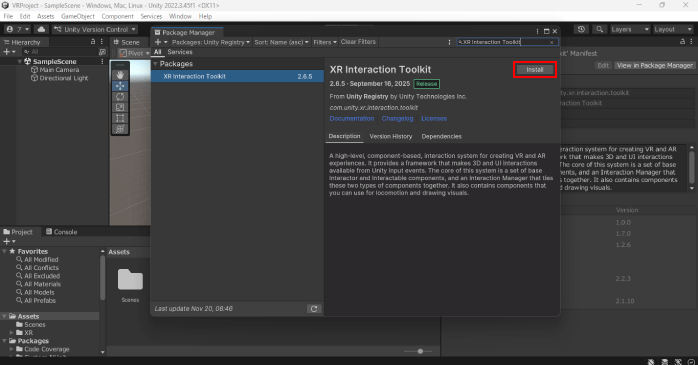Viewport: 698px width, 365px height.
Task: Click Install for XR Interaction Toolkit
Action: point(535,69)
